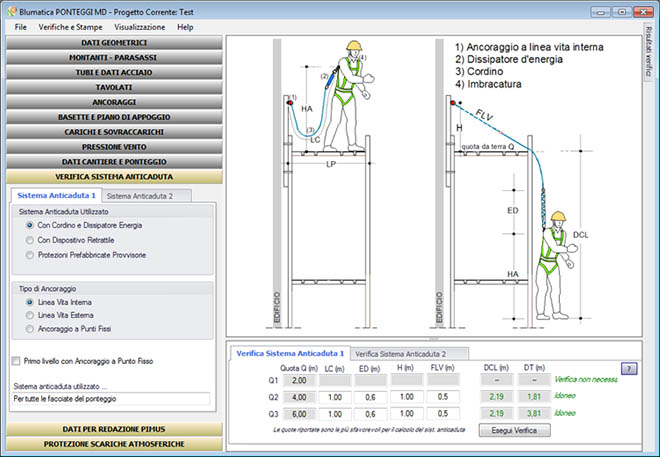Switch to Verifica Sistema Anticaduta 2 tab
The width and height of the screenshot is (660, 457).
401,354
